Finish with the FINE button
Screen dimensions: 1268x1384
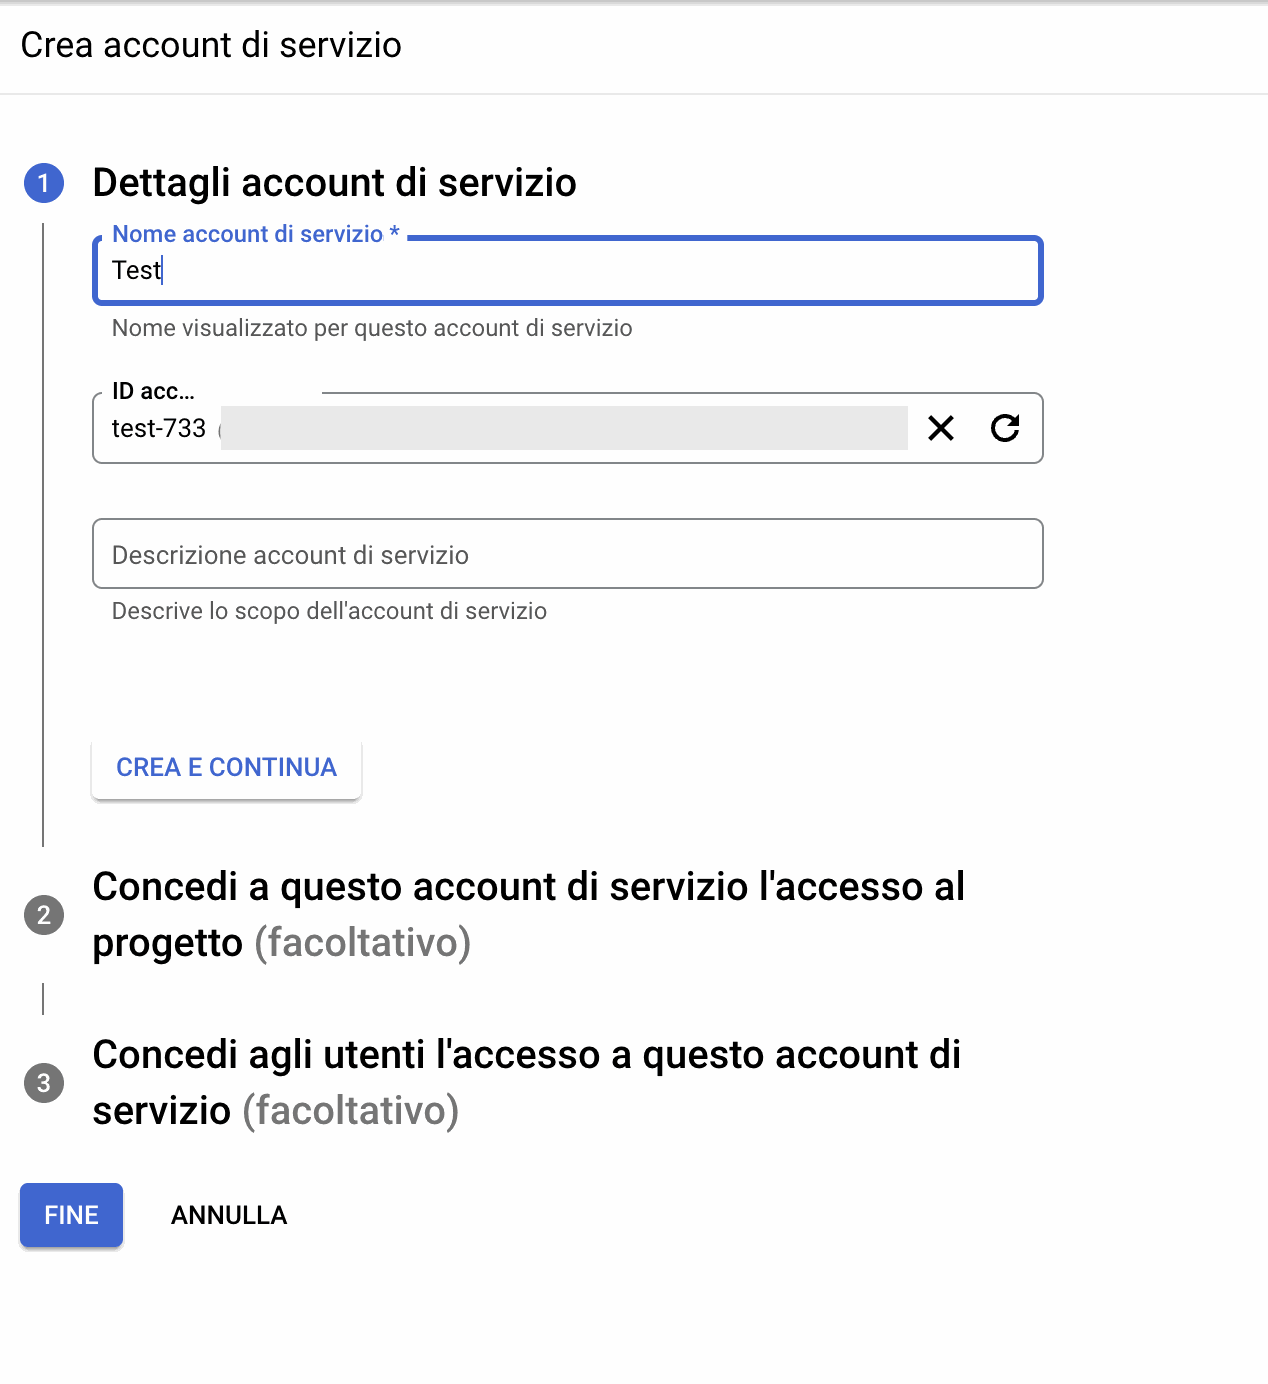[x=71, y=1215]
